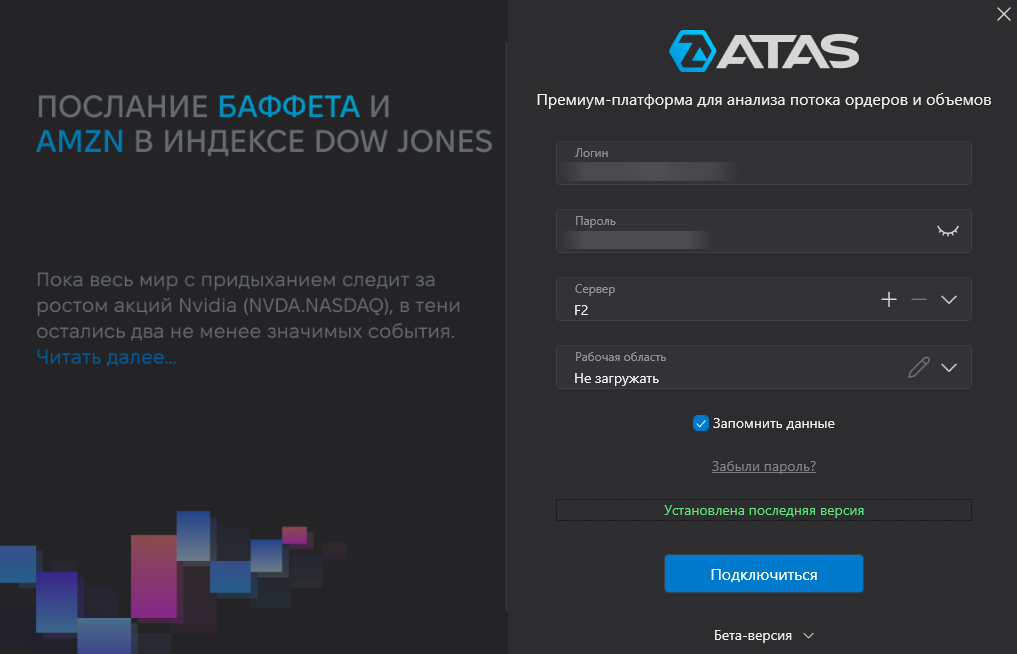Click the Установлена последняя версия status
This screenshot has width=1017, height=654.
click(x=763, y=510)
